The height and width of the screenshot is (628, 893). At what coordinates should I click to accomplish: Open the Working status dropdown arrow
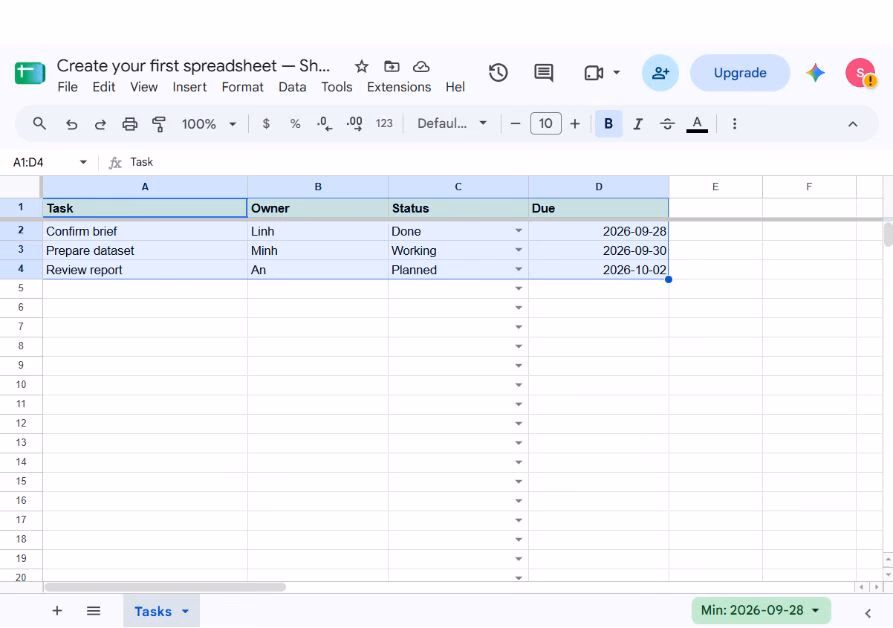[518, 250]
